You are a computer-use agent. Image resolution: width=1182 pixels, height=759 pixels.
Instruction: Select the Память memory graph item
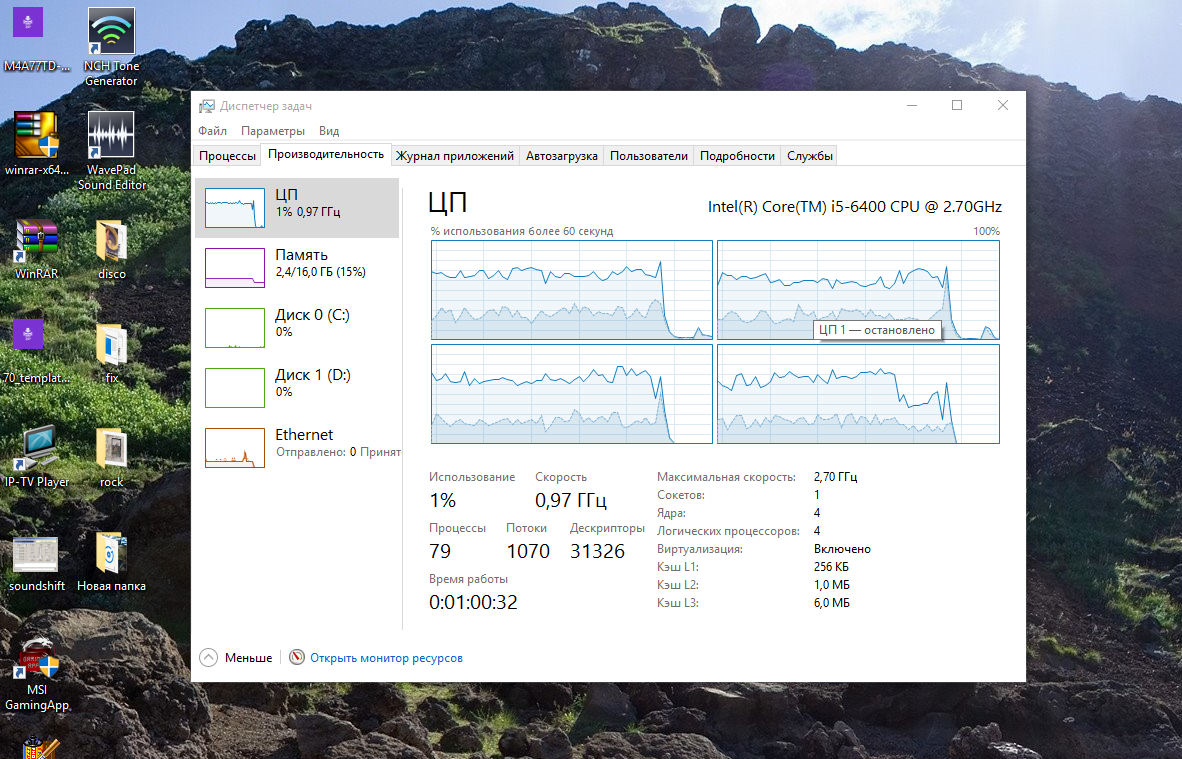click(235, 268)
